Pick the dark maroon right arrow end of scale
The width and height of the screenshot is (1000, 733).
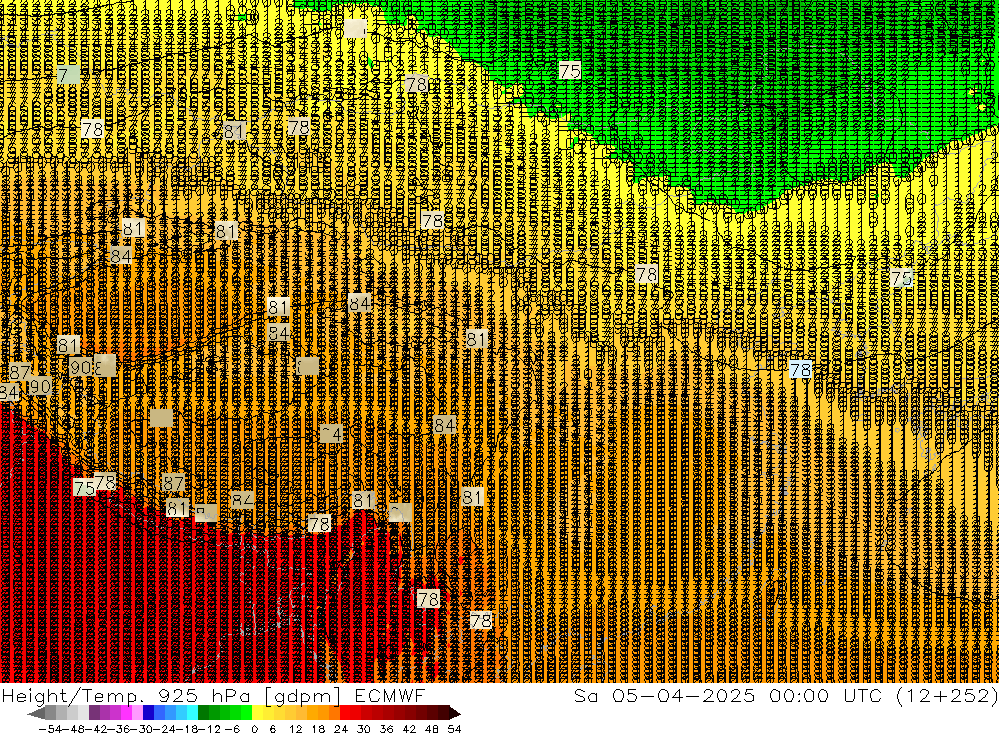pos(454,713)
